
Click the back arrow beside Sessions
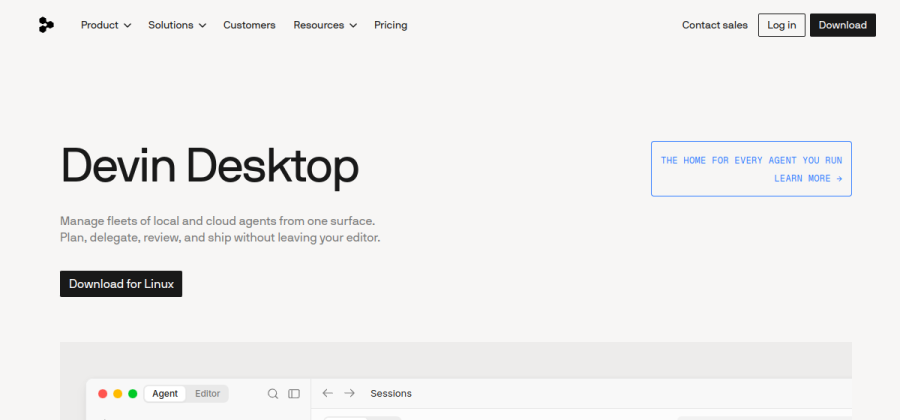(328, 393)
